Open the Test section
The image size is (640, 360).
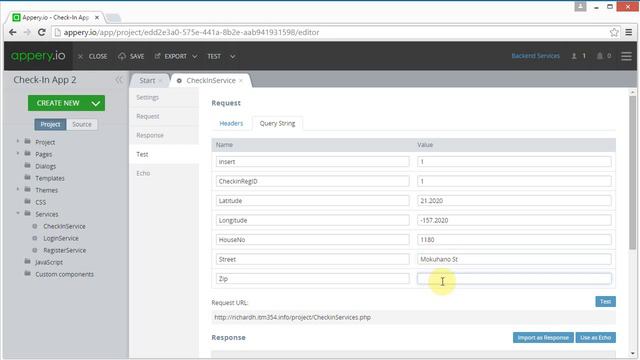coord(164,154)
